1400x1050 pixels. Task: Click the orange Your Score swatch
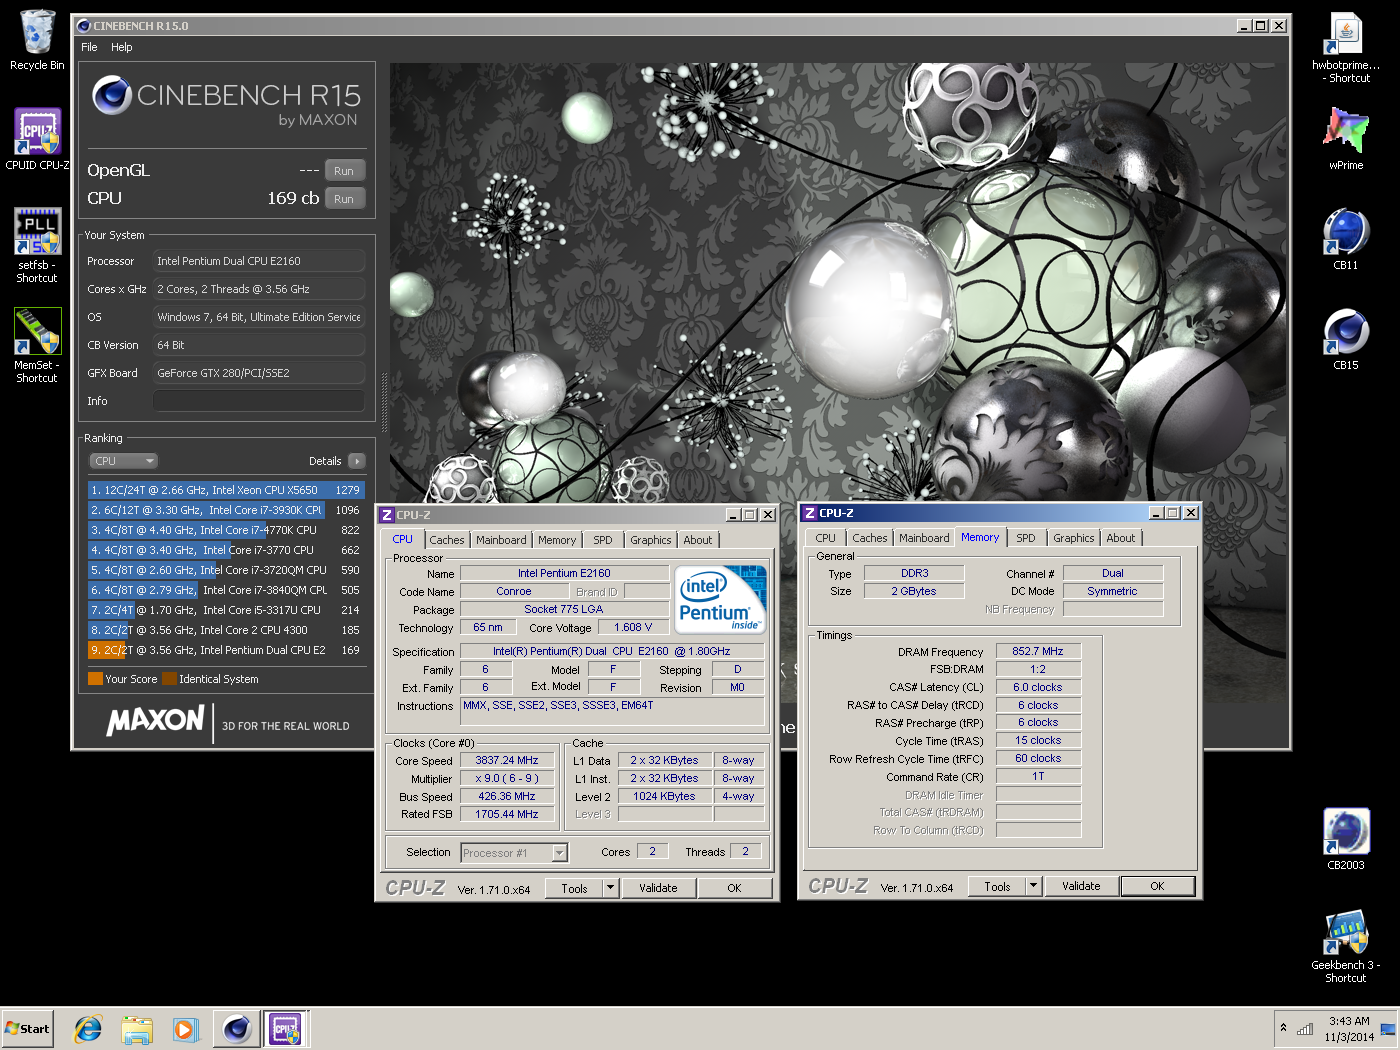[x=95, y=679]
